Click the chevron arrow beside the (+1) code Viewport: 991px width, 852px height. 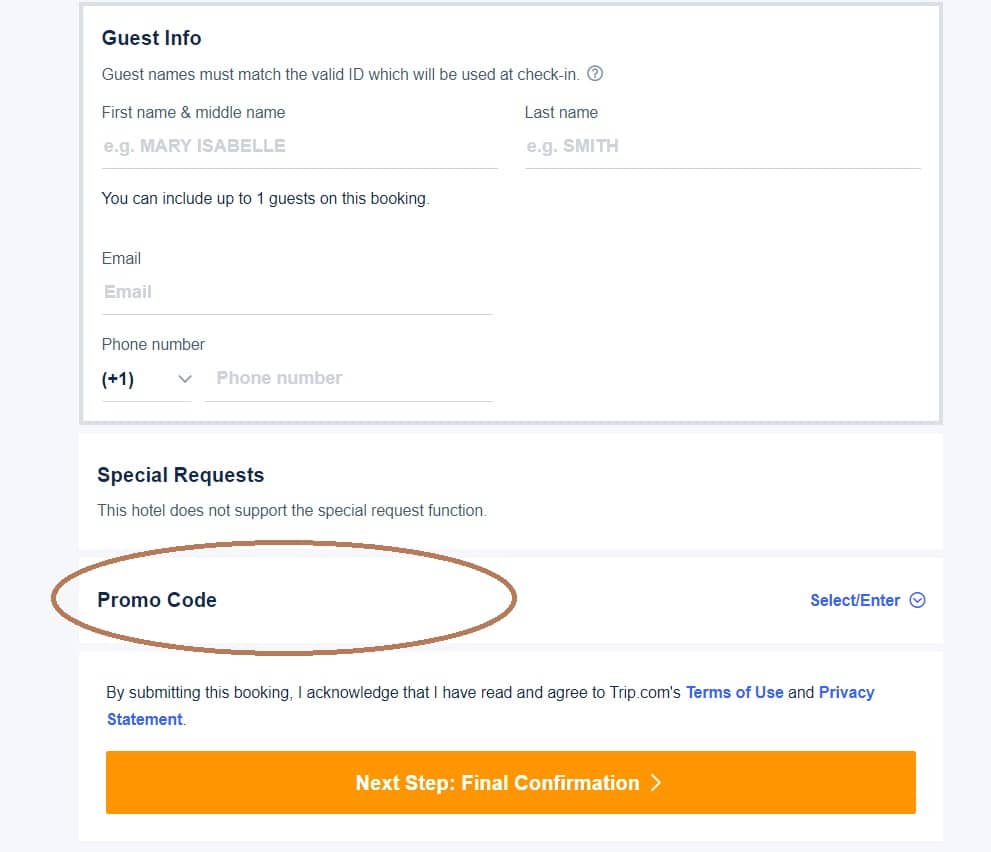coord(185,379)
